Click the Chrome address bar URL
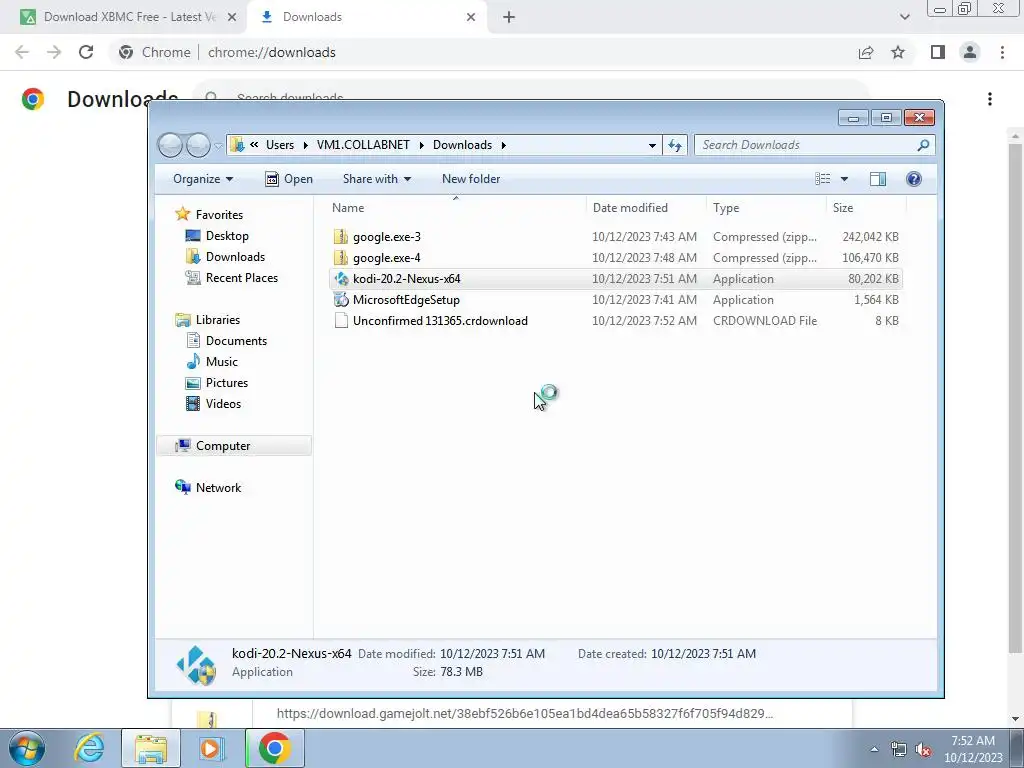 tap(272, 52)
